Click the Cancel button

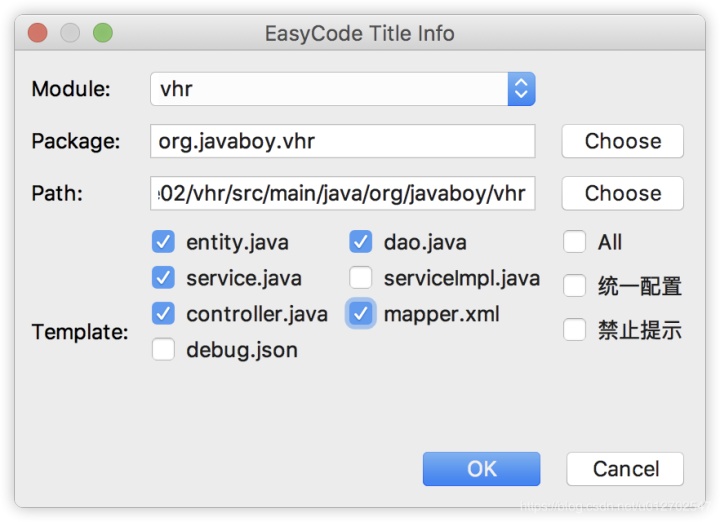coord(625,469)
